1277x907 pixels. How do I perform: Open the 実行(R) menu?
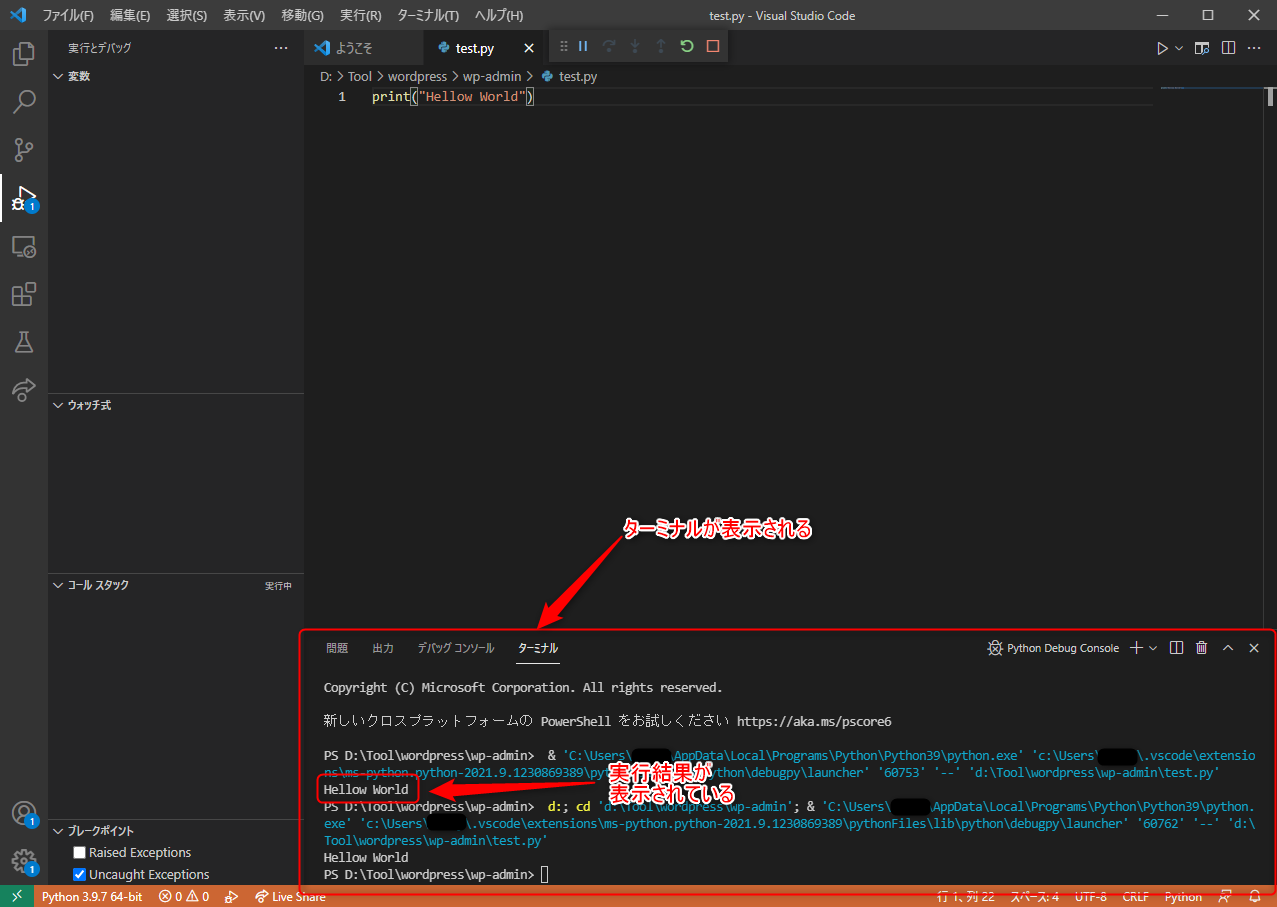point(360,16)
